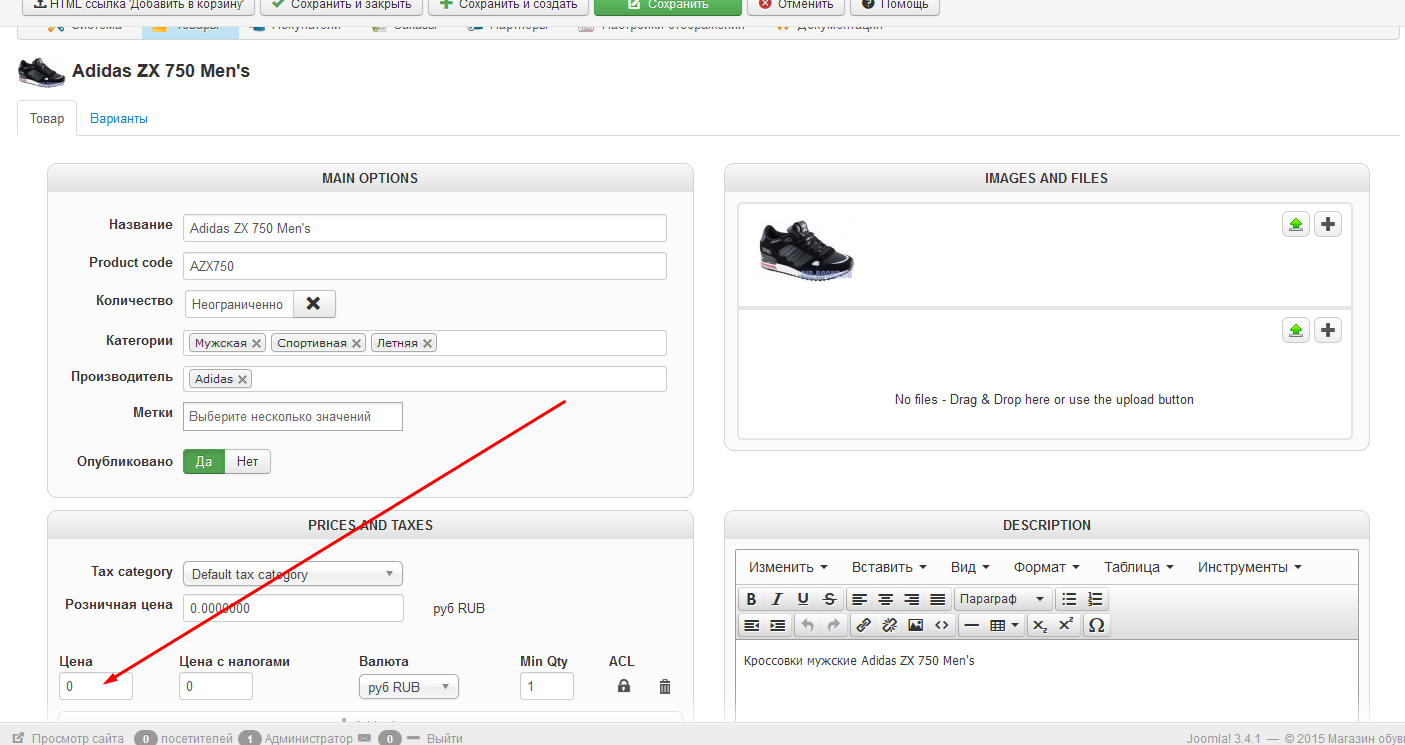Insert hyperlink with the link icon
The width and height of the screenshot is (1405, 745).
click(x=863, y=625)
